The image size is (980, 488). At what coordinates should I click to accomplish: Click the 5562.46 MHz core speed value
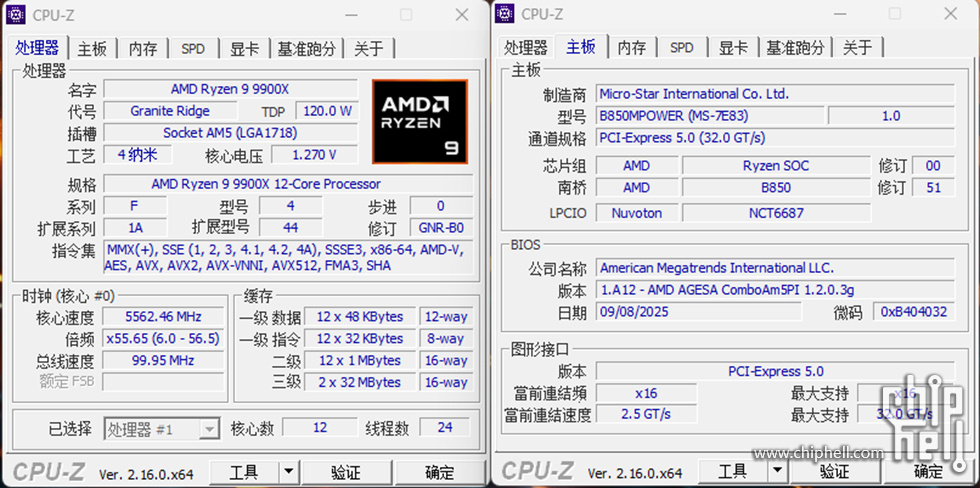click(x=162, y=317)
